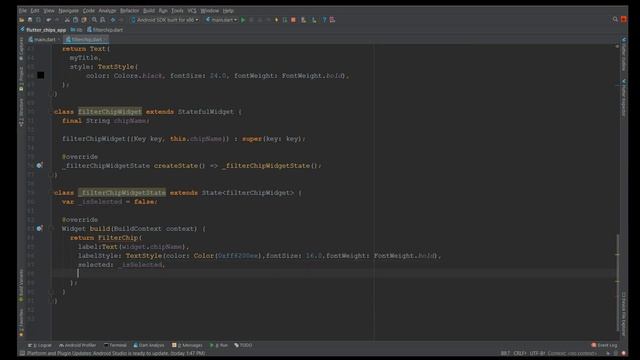
Task: Open the Favorites side tab
Action: (21, 322)
